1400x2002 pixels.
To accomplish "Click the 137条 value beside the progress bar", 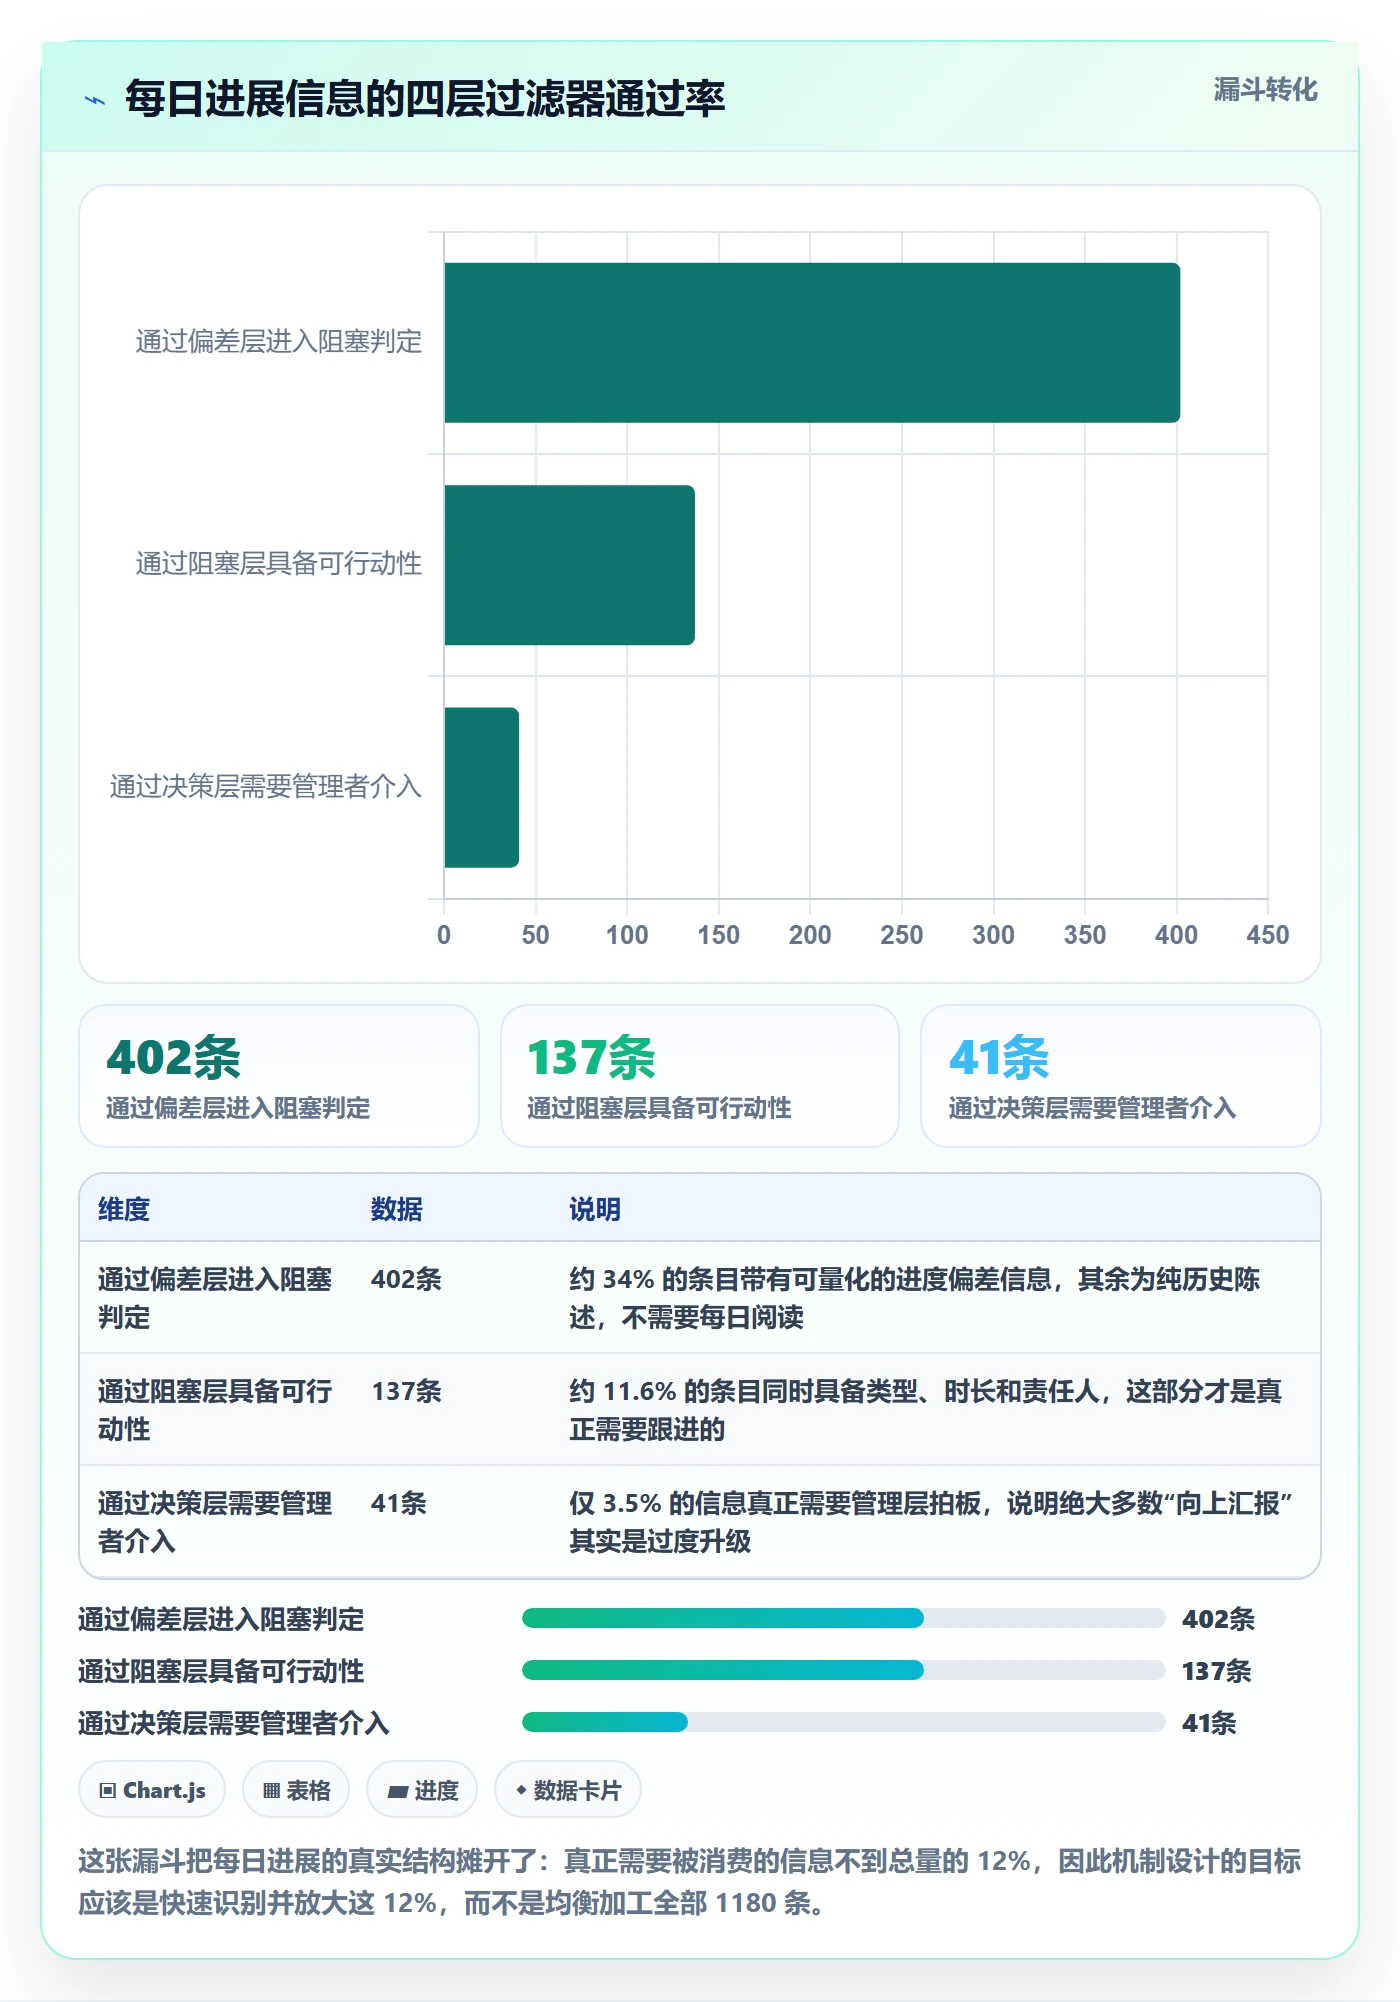I will 1217,1671.
